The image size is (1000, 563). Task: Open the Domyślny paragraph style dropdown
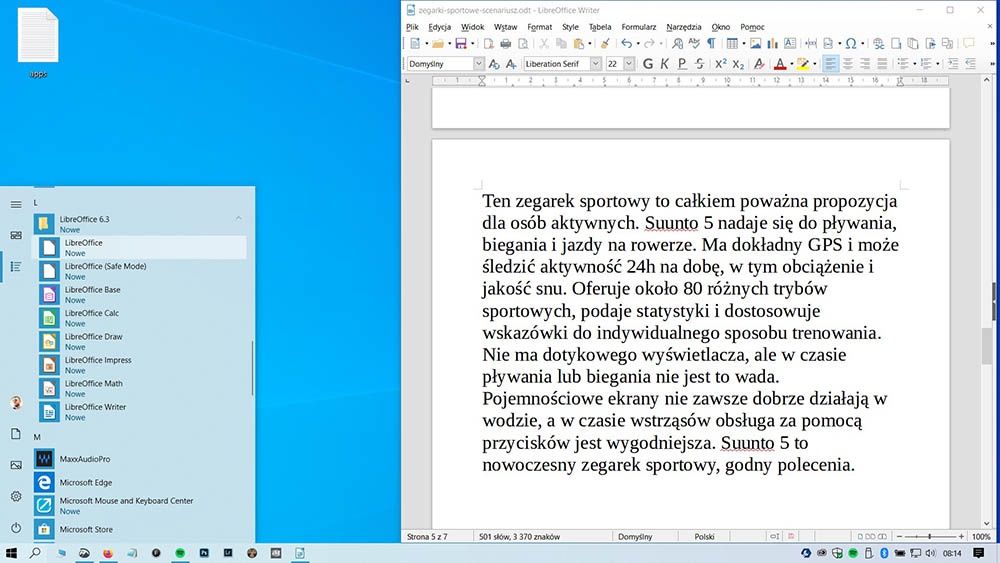pos(478,64)
